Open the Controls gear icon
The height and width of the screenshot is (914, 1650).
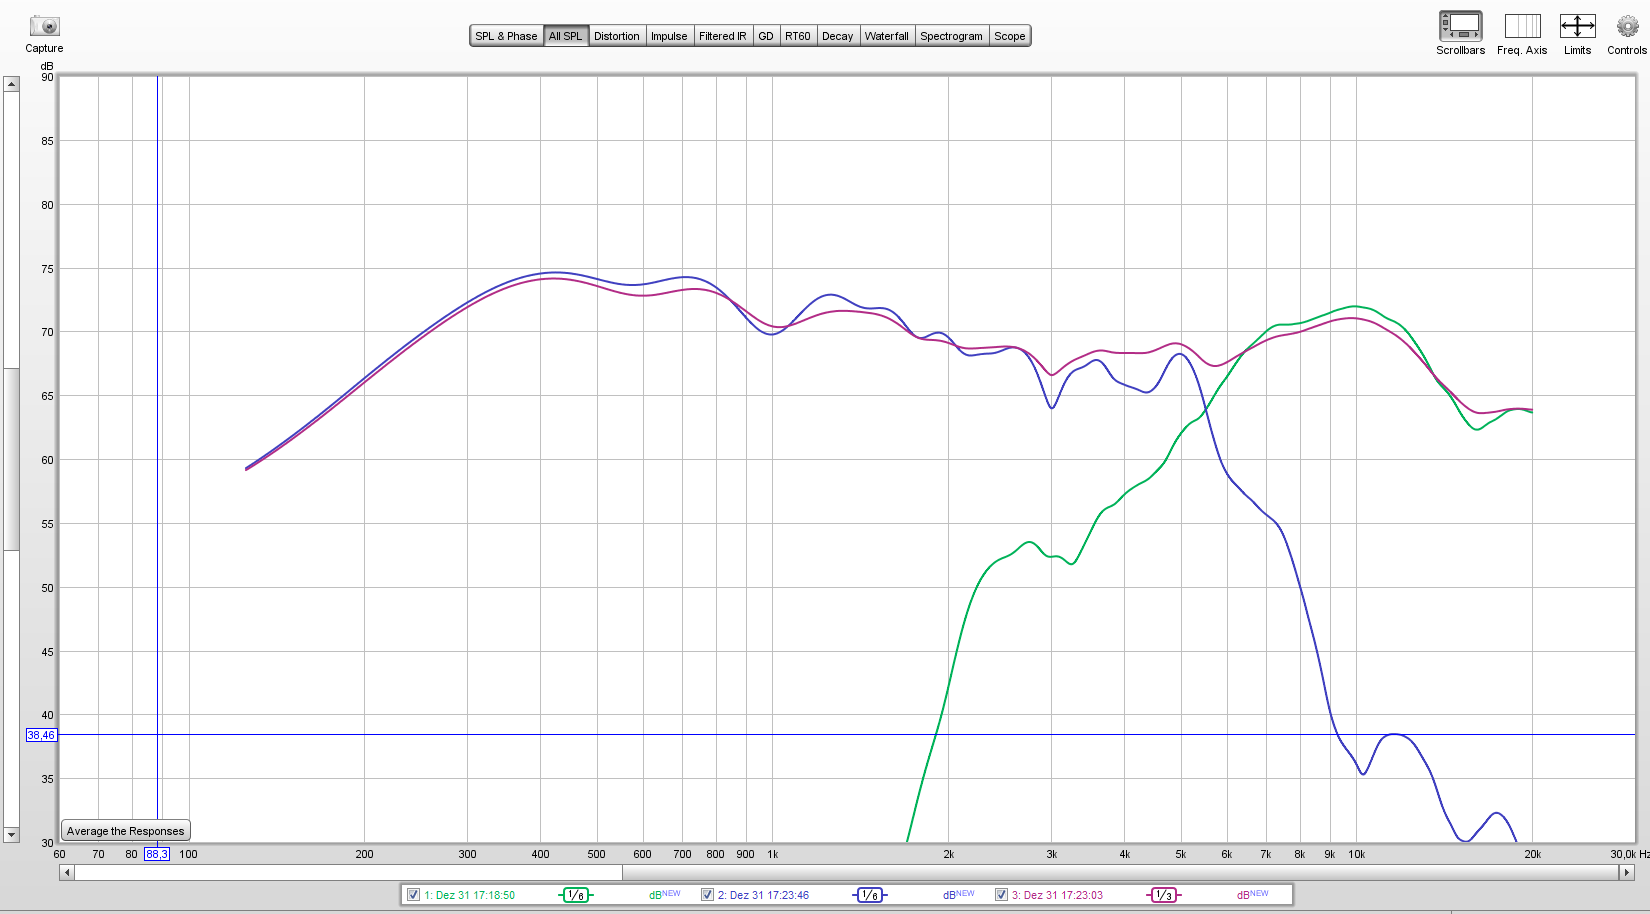pos(1627,26)
